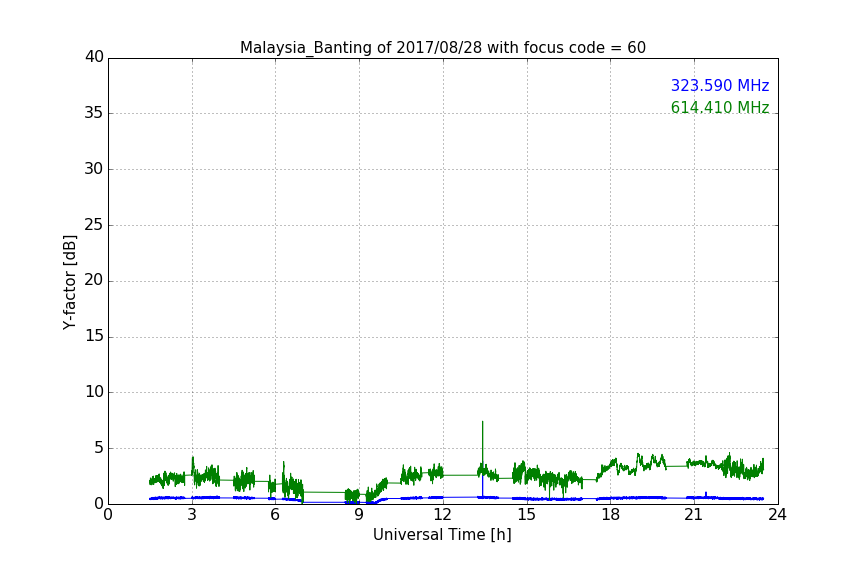Click the x-axis tick label '24'
Image resolution: width=864 pixels, height=576 pixels.
777,515
